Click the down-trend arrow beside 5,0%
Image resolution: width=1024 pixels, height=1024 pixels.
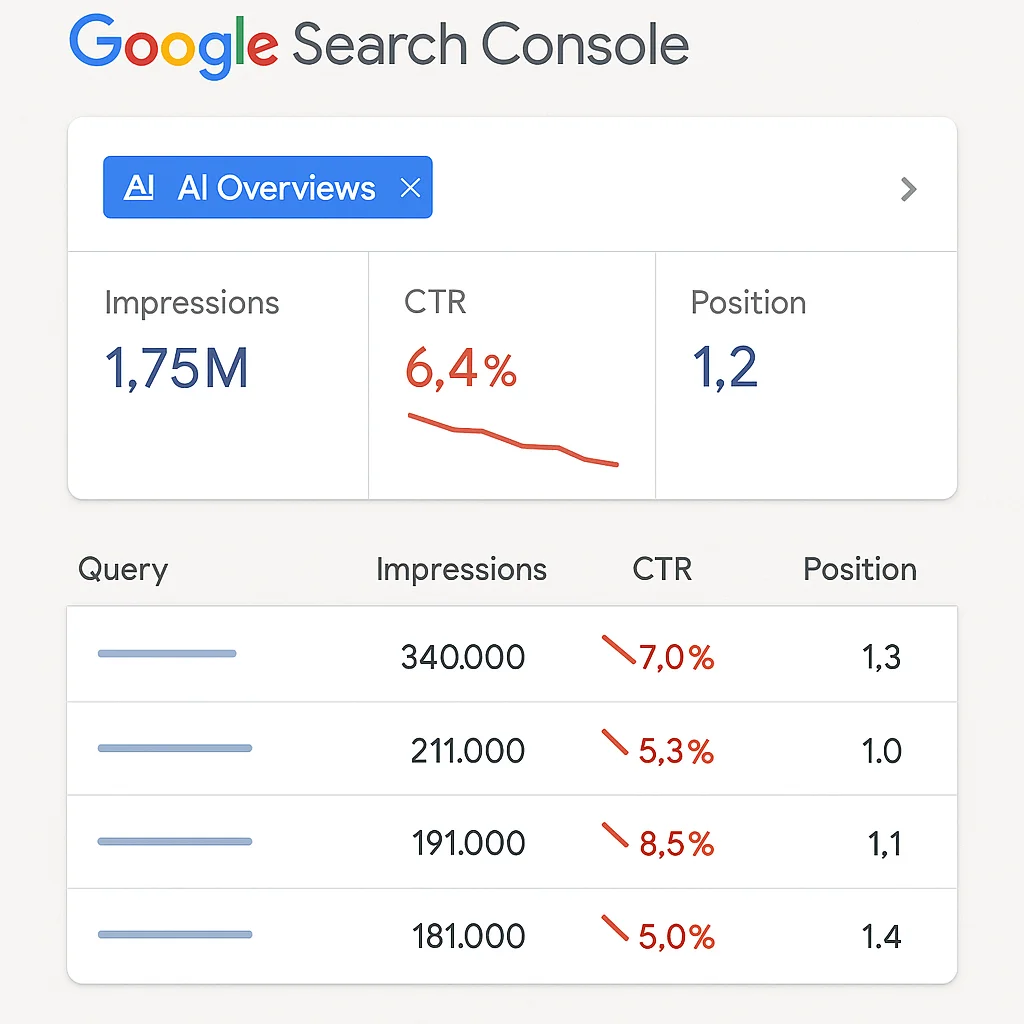615,929
